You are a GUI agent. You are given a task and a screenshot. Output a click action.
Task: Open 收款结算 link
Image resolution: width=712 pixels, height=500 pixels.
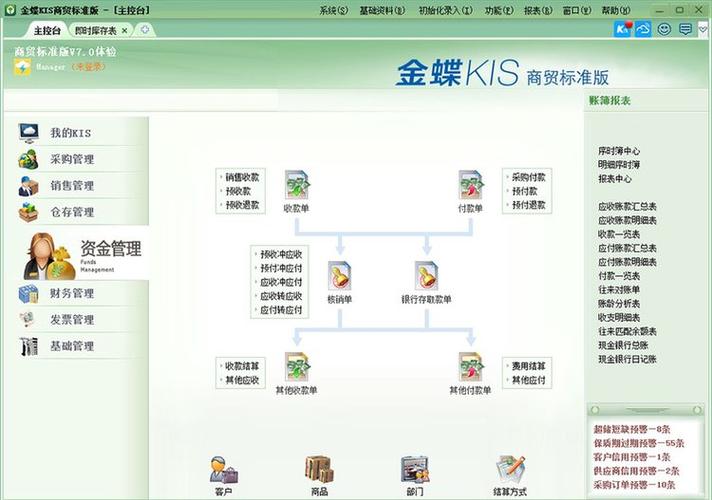click(242, 366)
